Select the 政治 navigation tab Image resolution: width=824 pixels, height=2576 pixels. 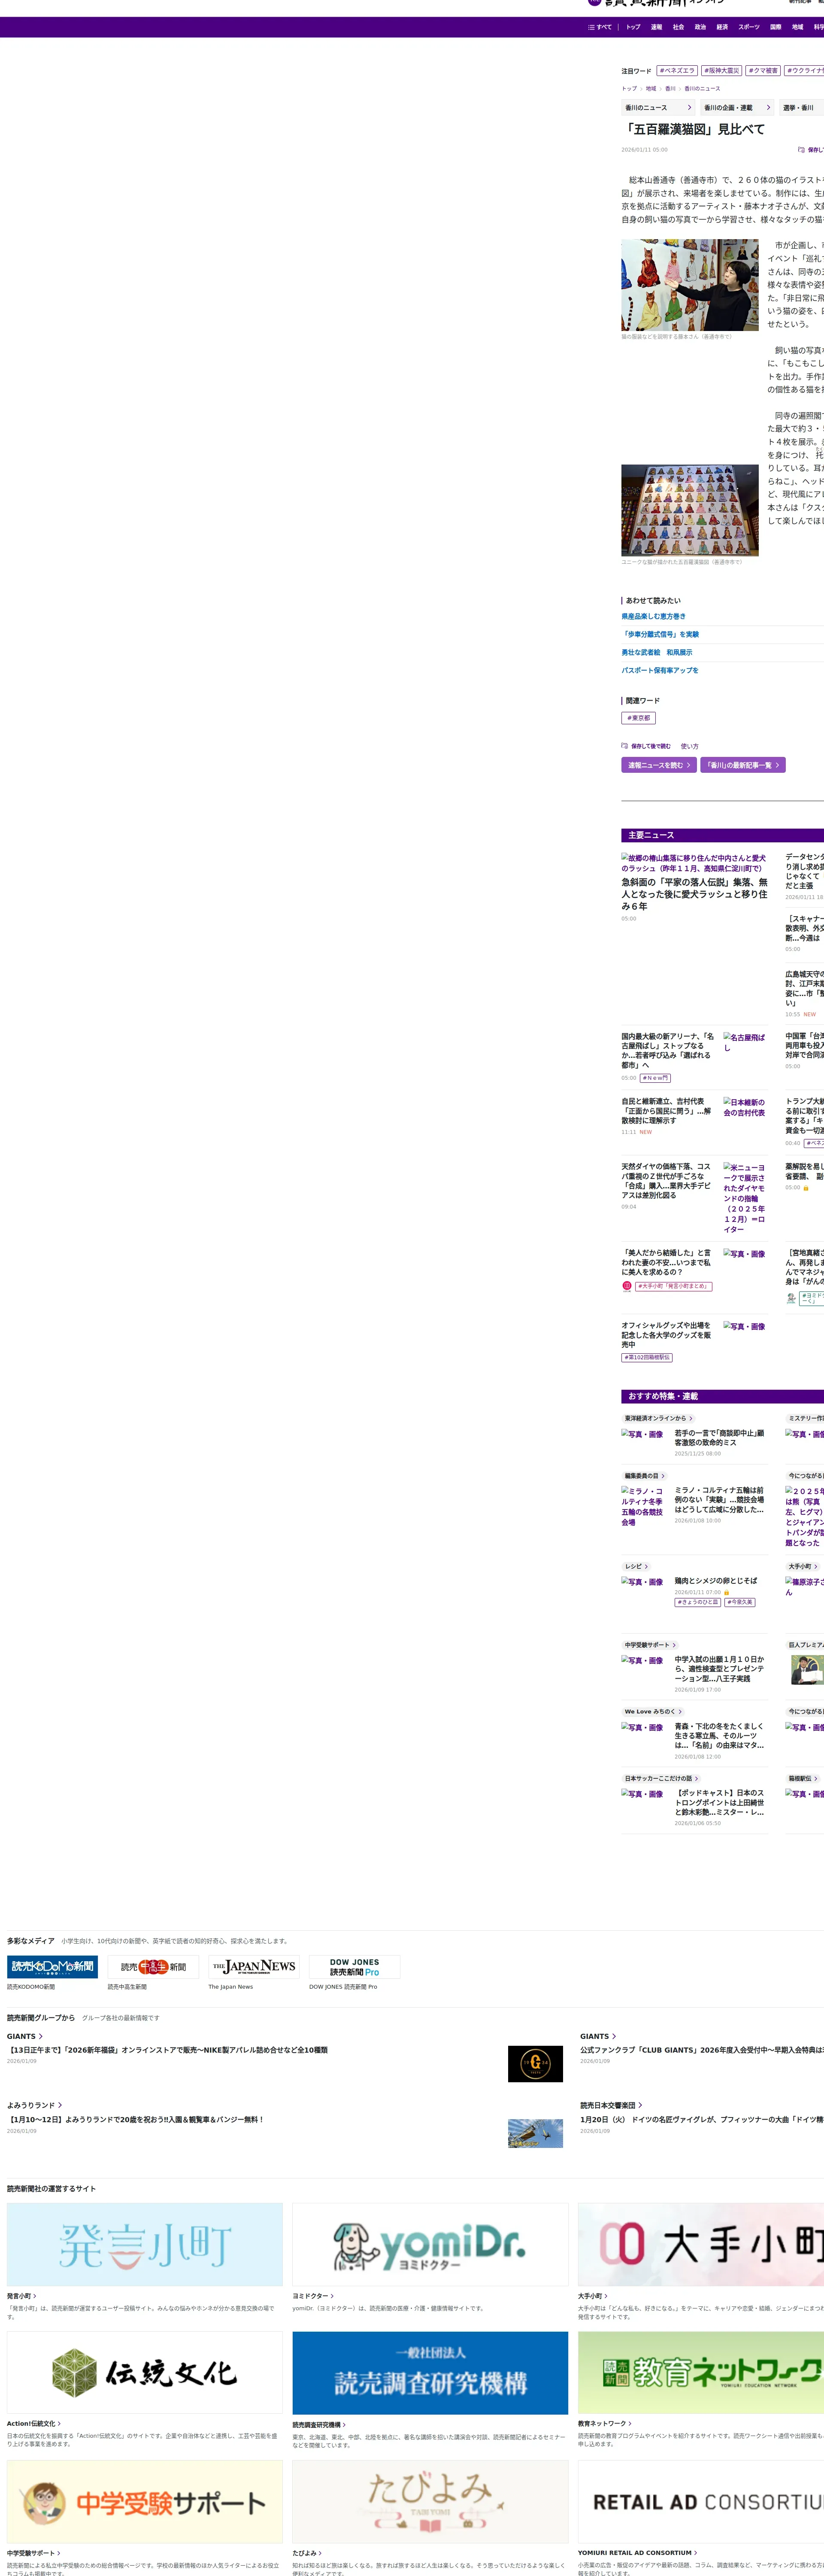tap(700, 27)
